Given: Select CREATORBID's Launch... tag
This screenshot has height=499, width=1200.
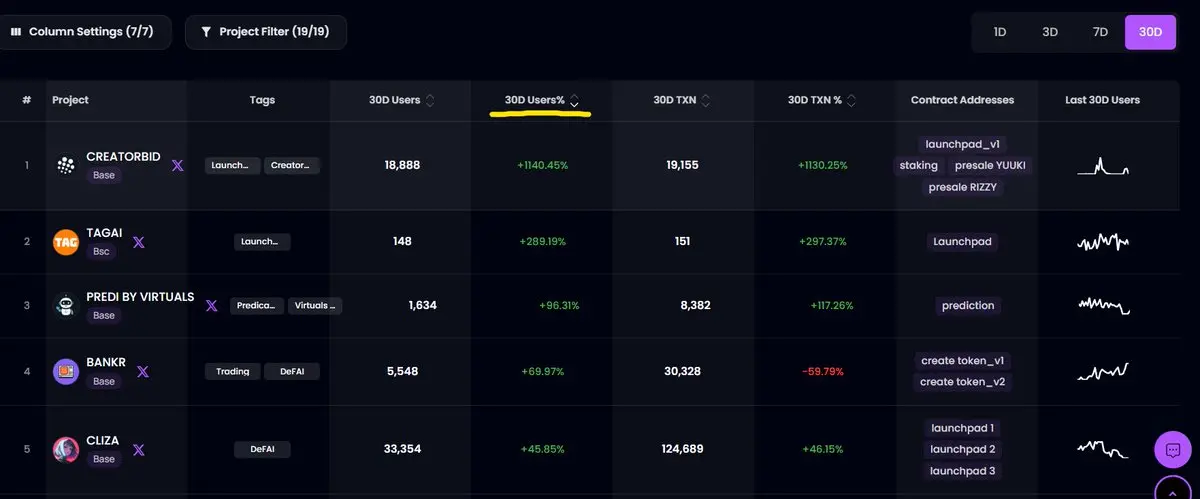Looking at the screenshot, I should click(232, 165).
